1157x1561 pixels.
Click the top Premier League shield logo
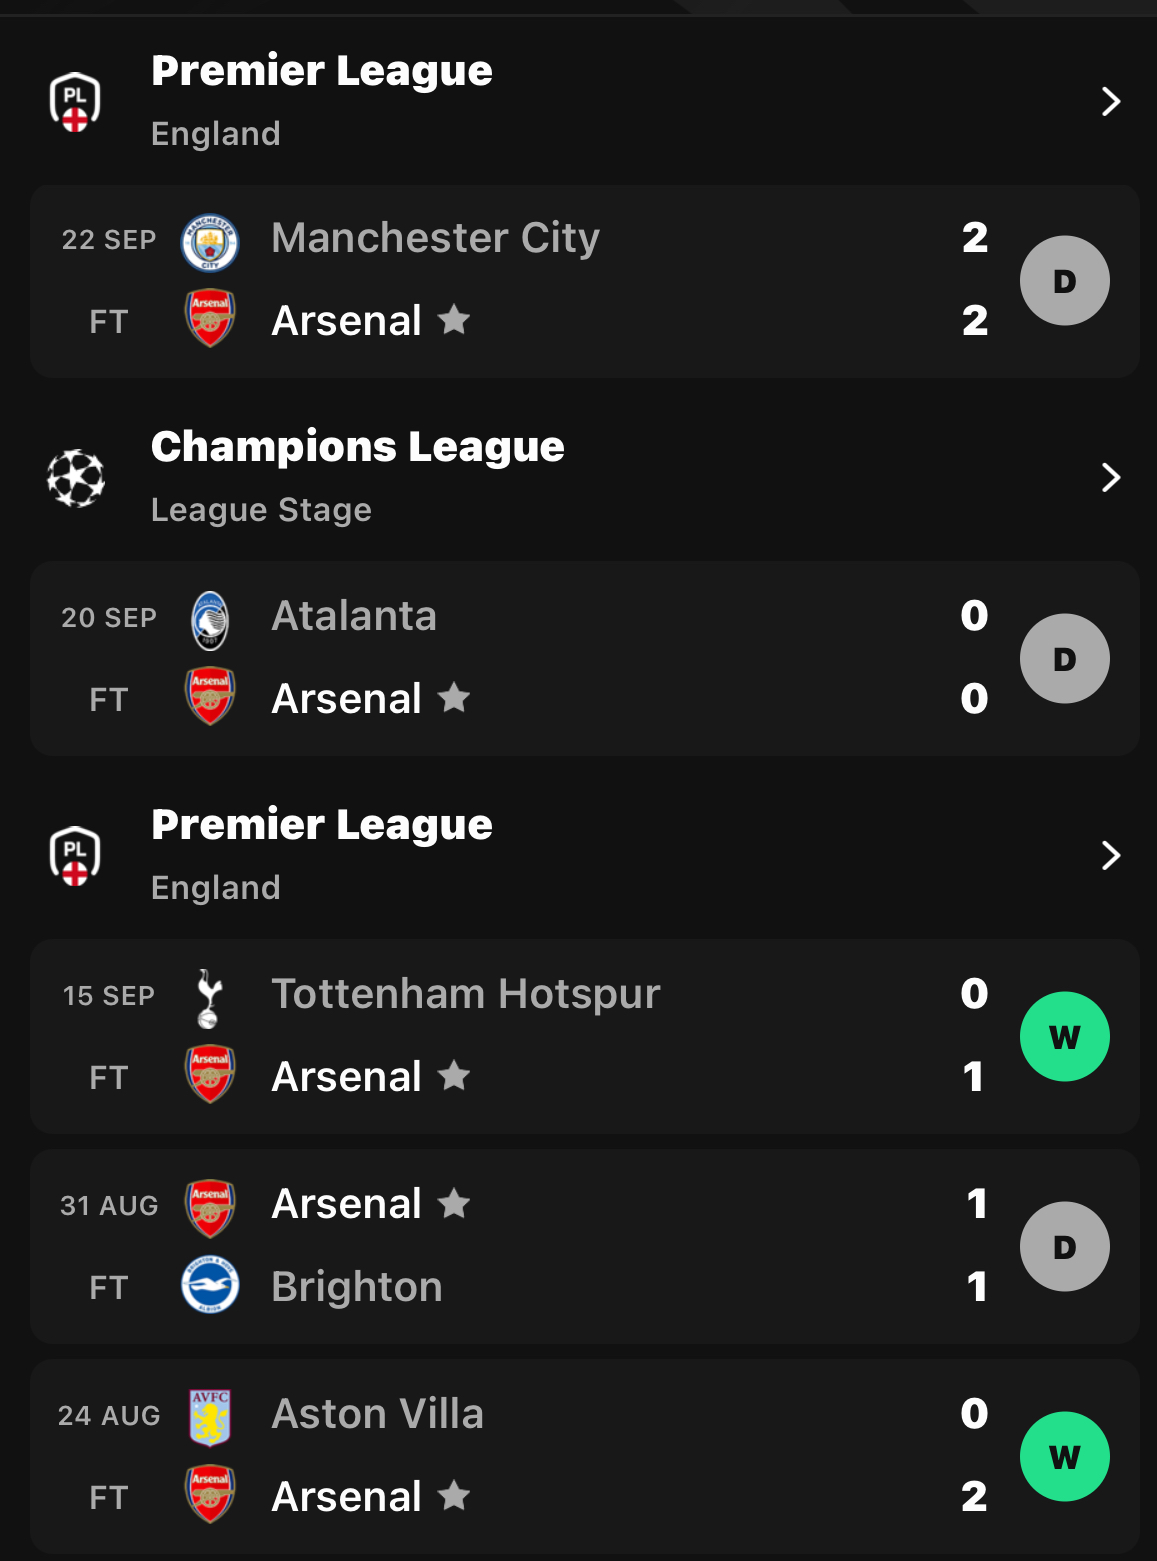(x=75, y=101)
